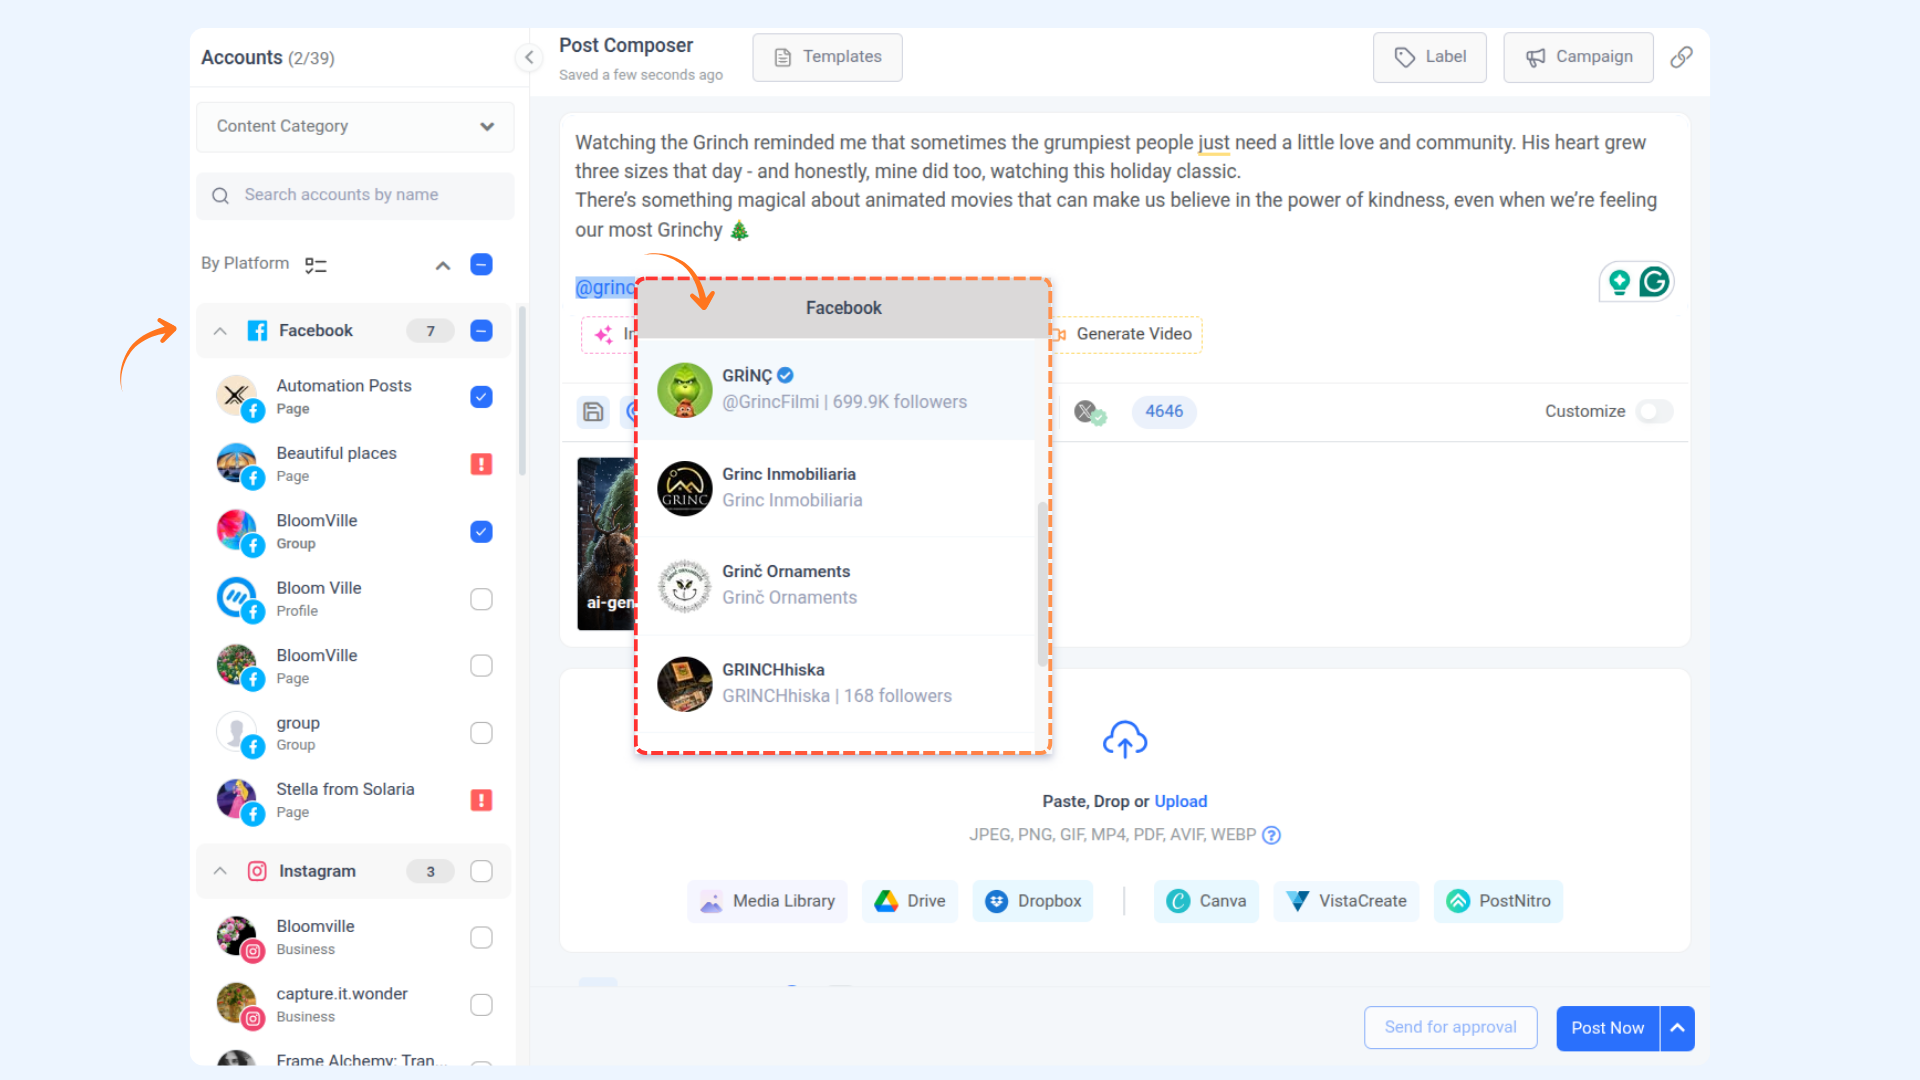Viewport: 1920px width, 1080px height.
Task: Click the Upload link
Action: [x=1181, y=801]
